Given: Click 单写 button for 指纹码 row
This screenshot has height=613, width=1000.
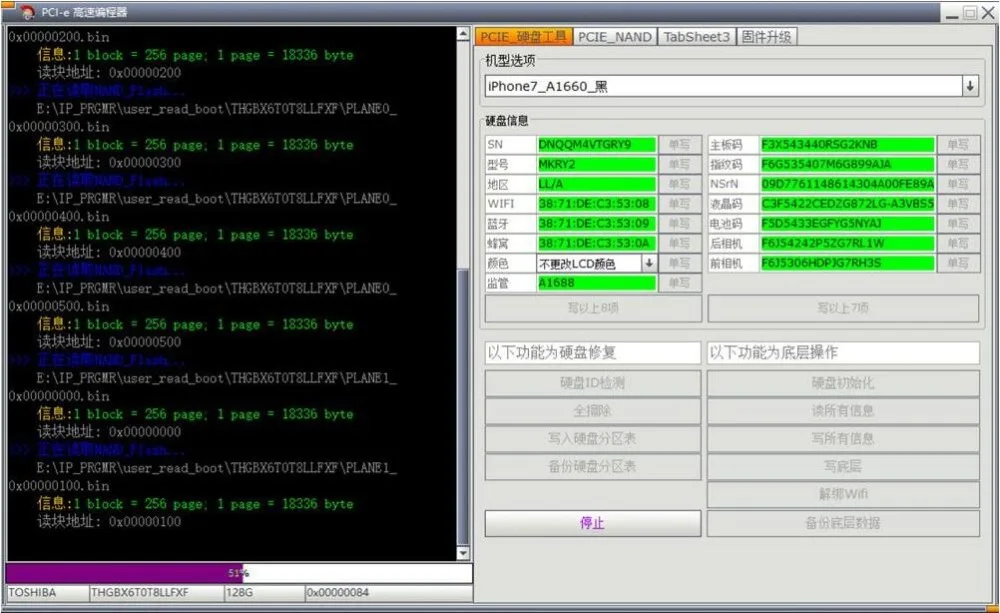Looking at the screenshot, I should (958, 164).
